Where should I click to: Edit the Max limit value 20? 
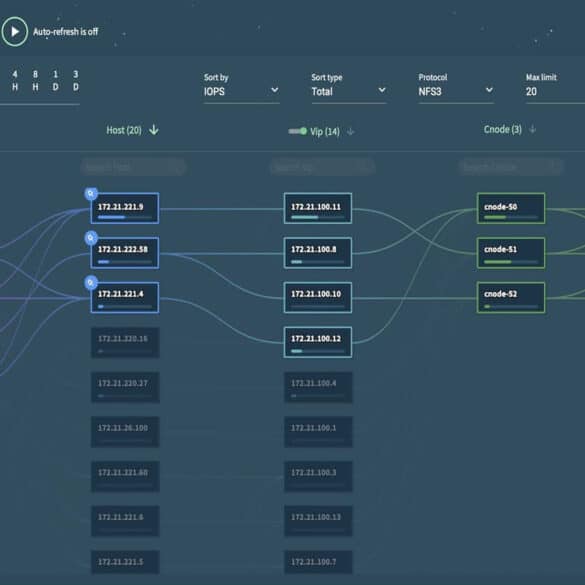pos(555,91)
